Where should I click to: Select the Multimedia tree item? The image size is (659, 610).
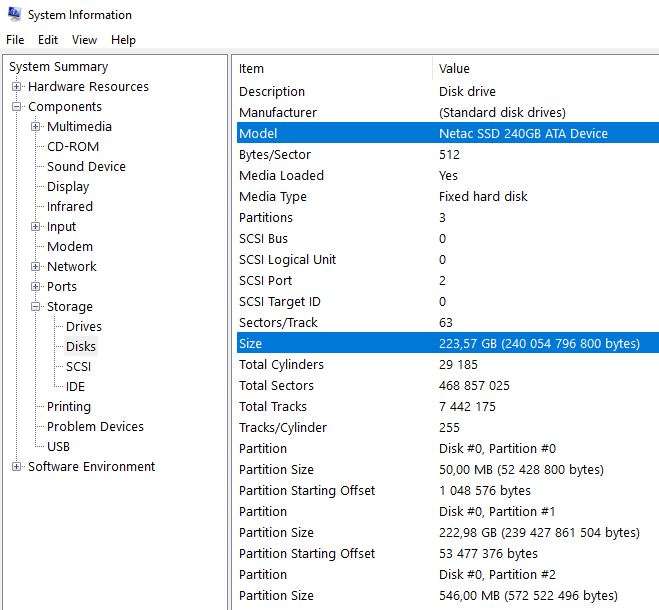(79, 127)
